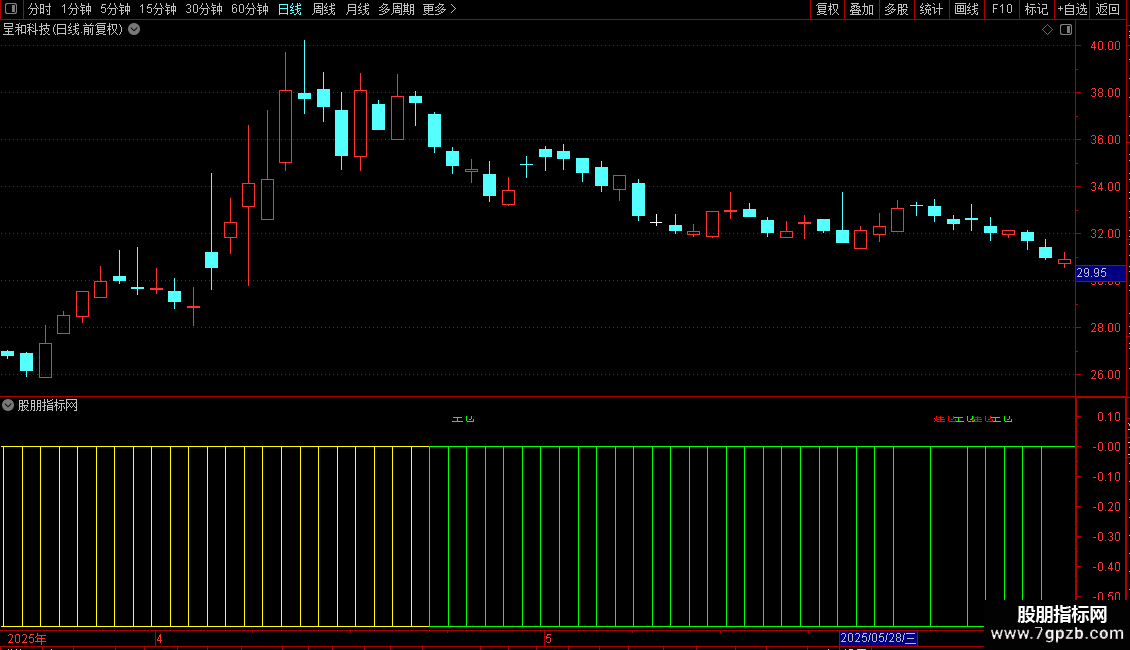This screenshot has height=650, width=1130.
Task: Open the 多周期 multi-period view
Action: (x=396, y=9)
